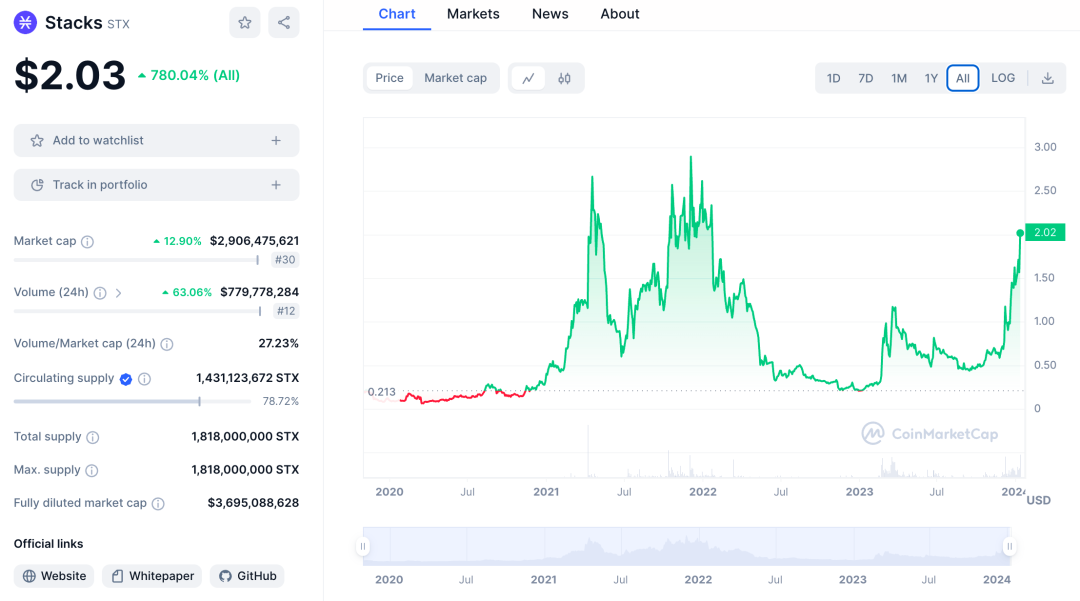Click the 780.04% (All) change text
Image resolution: width=1080 pixels, height=601 pixels.
(x=195, y=76)
